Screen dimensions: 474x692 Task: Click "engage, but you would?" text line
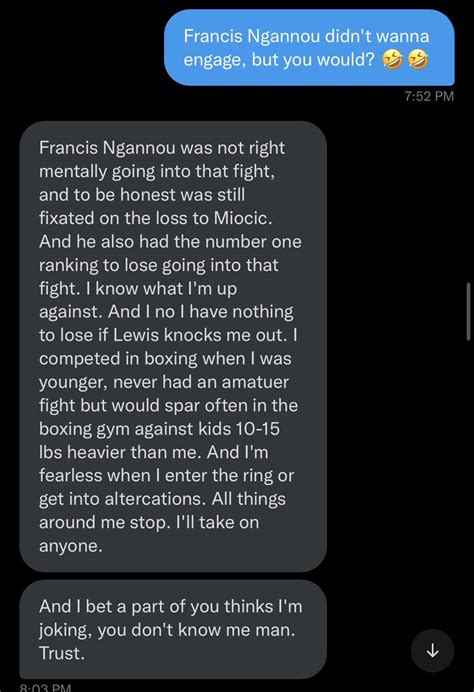pos(279,59)
